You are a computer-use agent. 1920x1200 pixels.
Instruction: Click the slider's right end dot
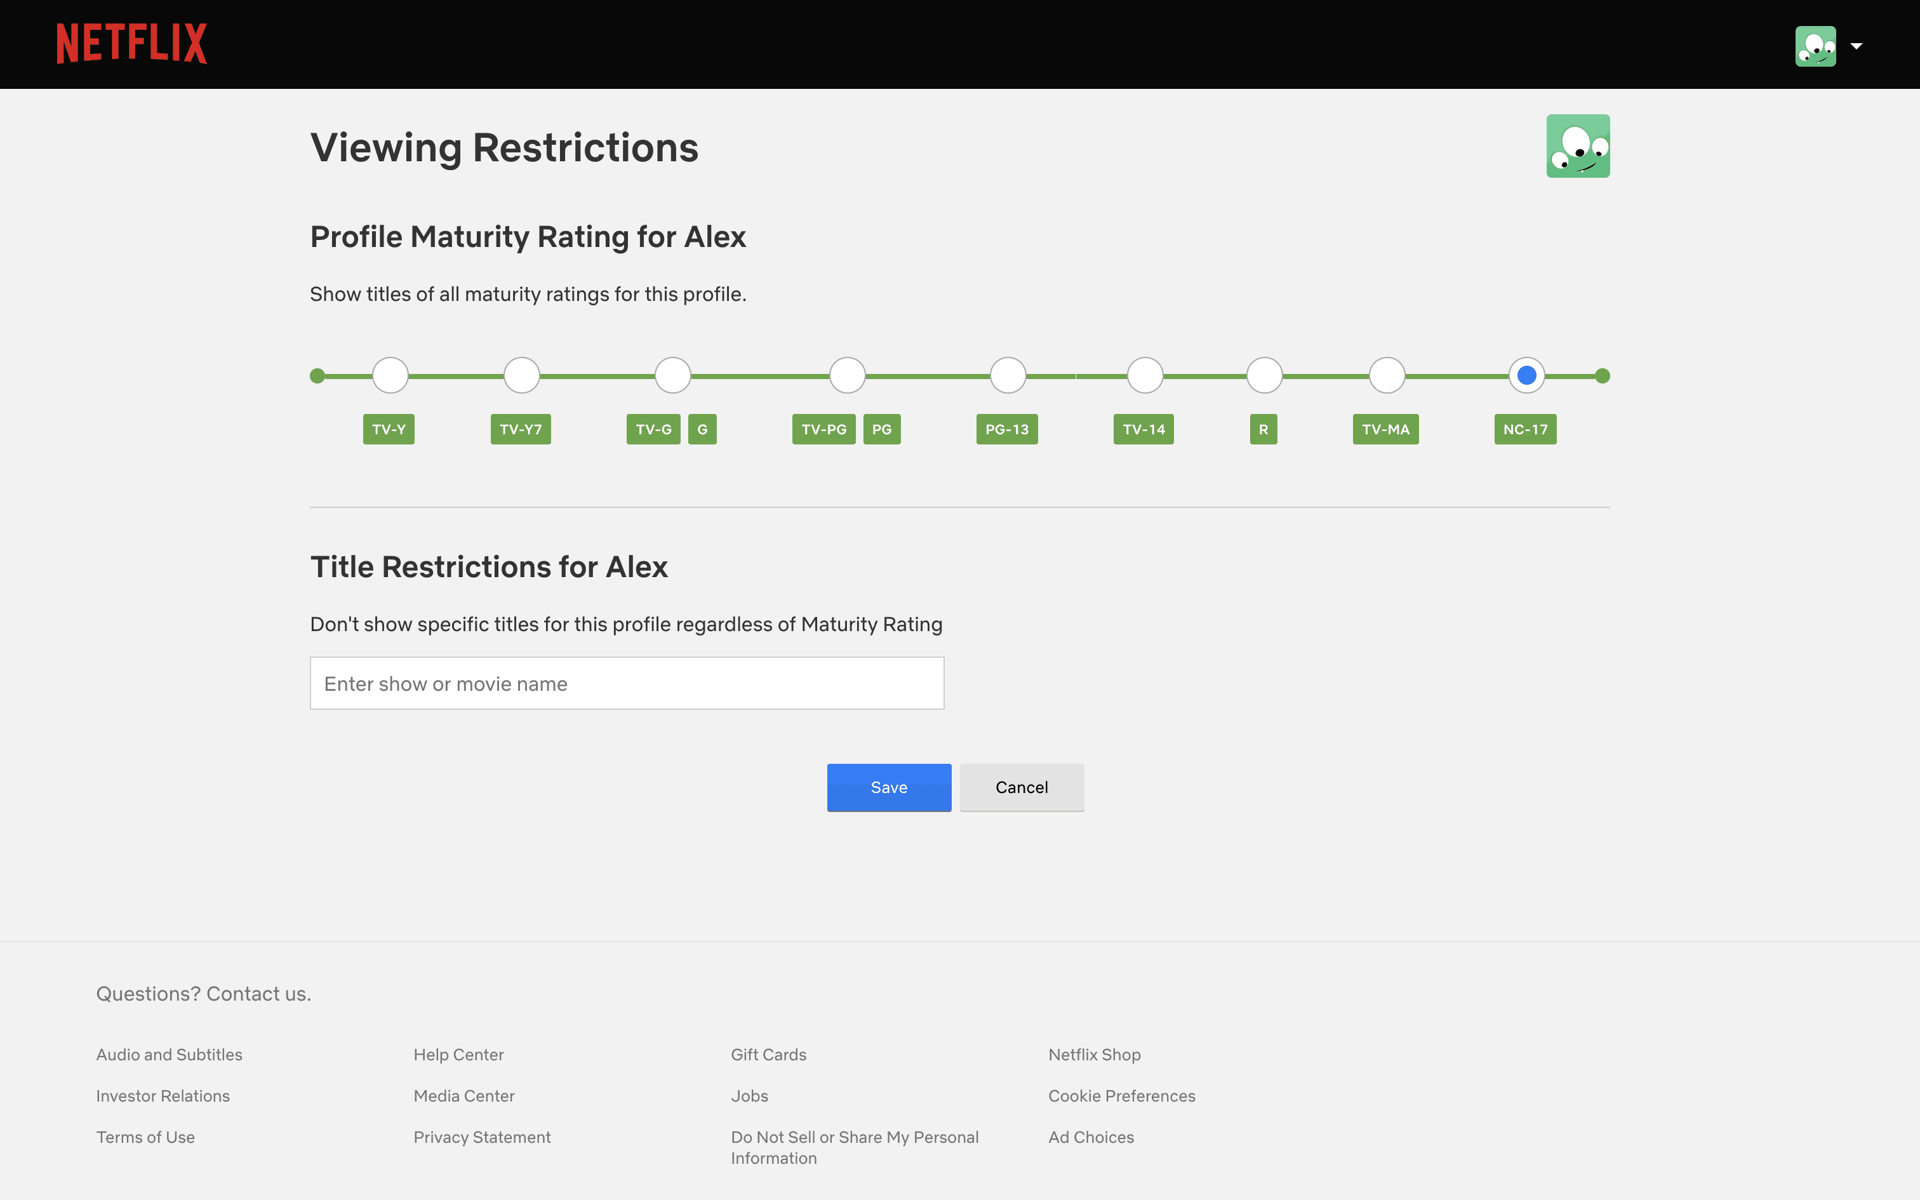click(x=1603, y=376)
